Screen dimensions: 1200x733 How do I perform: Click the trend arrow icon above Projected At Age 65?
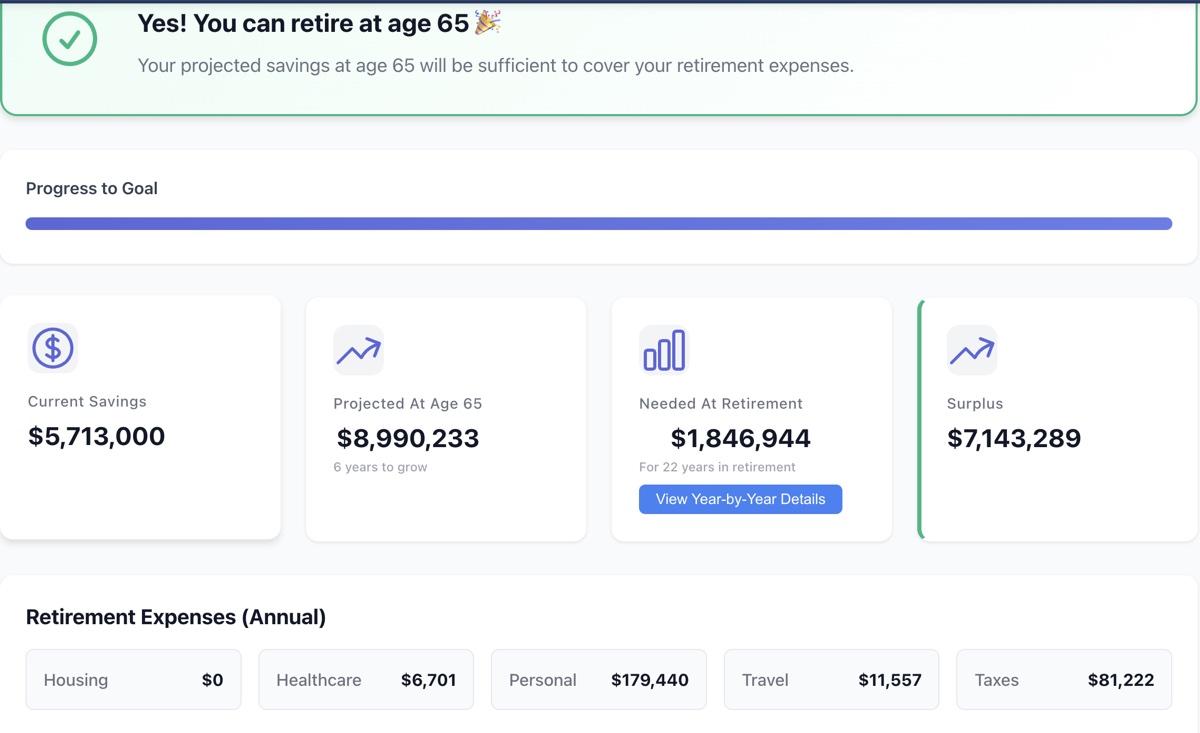point(358,350)
